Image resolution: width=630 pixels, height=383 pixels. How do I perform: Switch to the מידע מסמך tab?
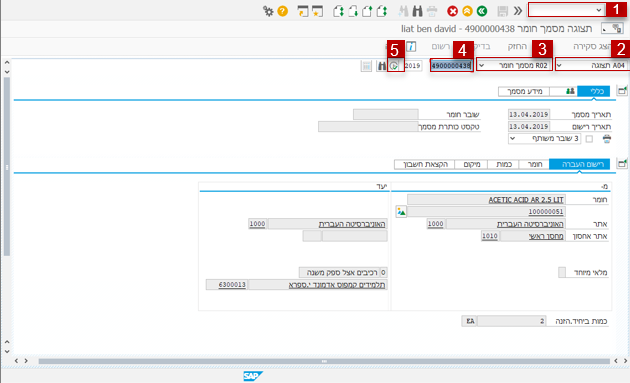coord(524,91)
